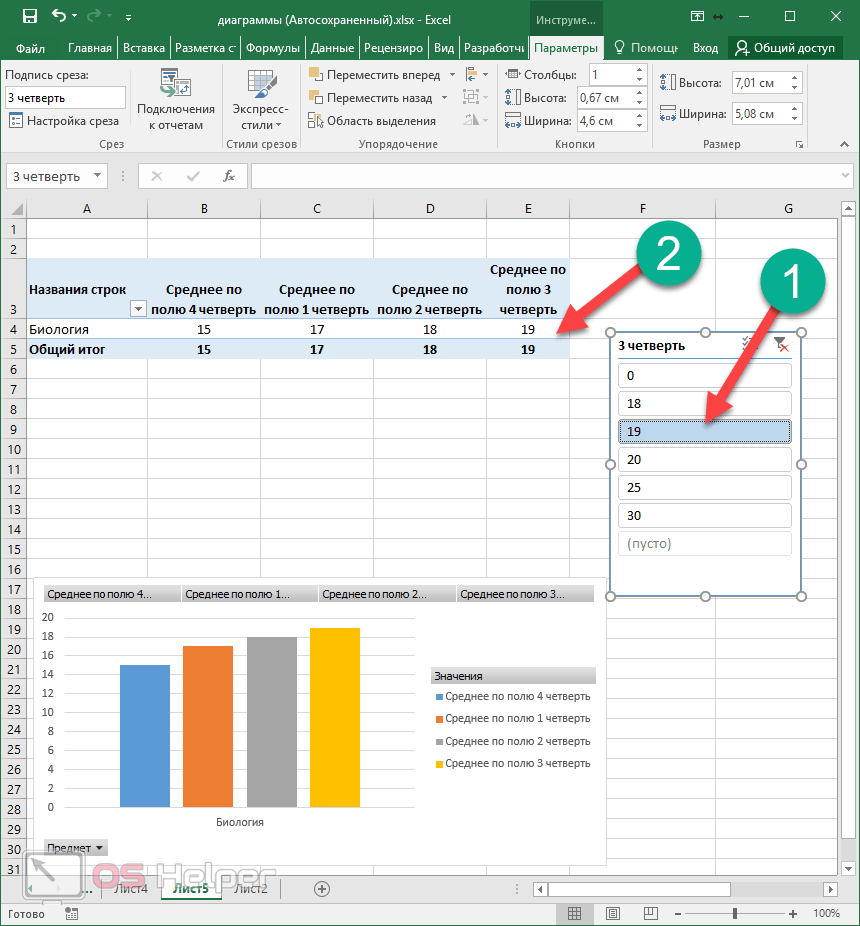The width and height of the screenshot is (860, 926).
Task: Open the Формулы ribbon tab
Action: pos(272,48)
